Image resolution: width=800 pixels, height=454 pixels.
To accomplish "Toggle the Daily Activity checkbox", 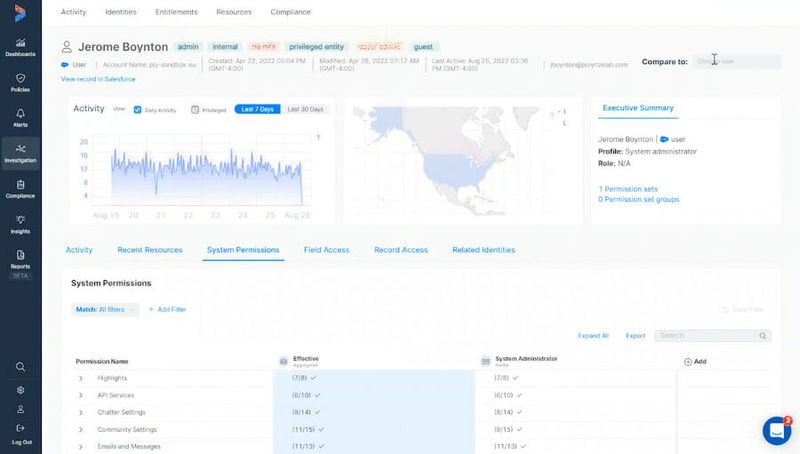I will coord(138,109).
